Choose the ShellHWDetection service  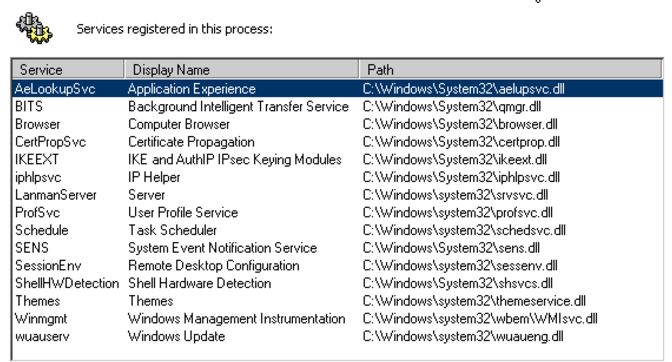point(337,283)
